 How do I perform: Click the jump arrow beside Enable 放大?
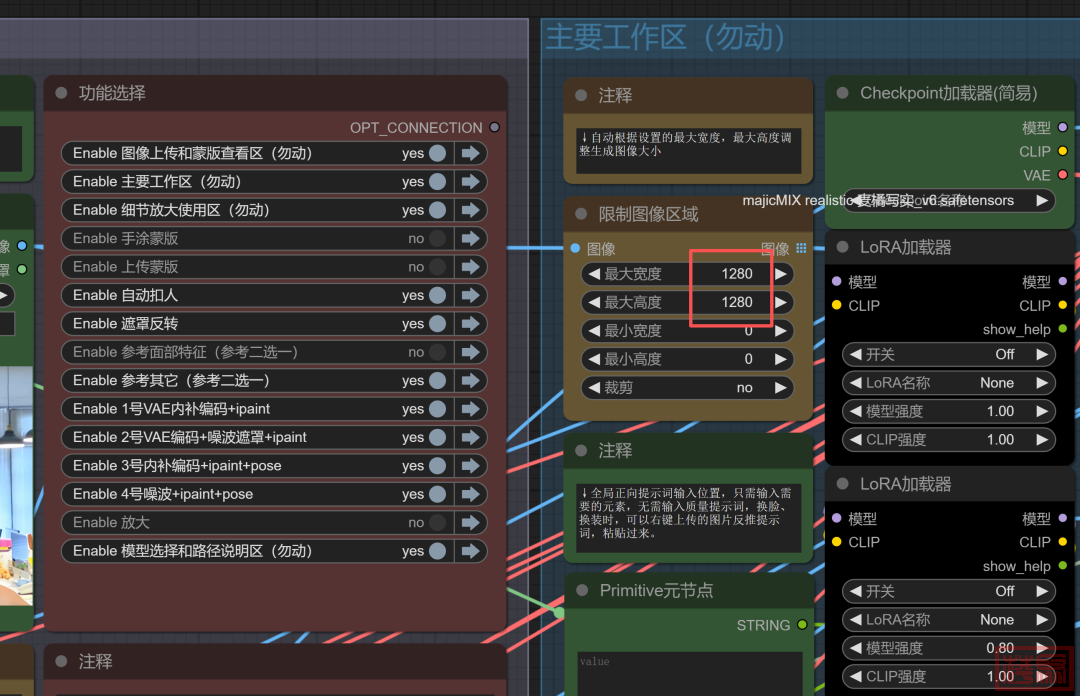coord(471,523)
